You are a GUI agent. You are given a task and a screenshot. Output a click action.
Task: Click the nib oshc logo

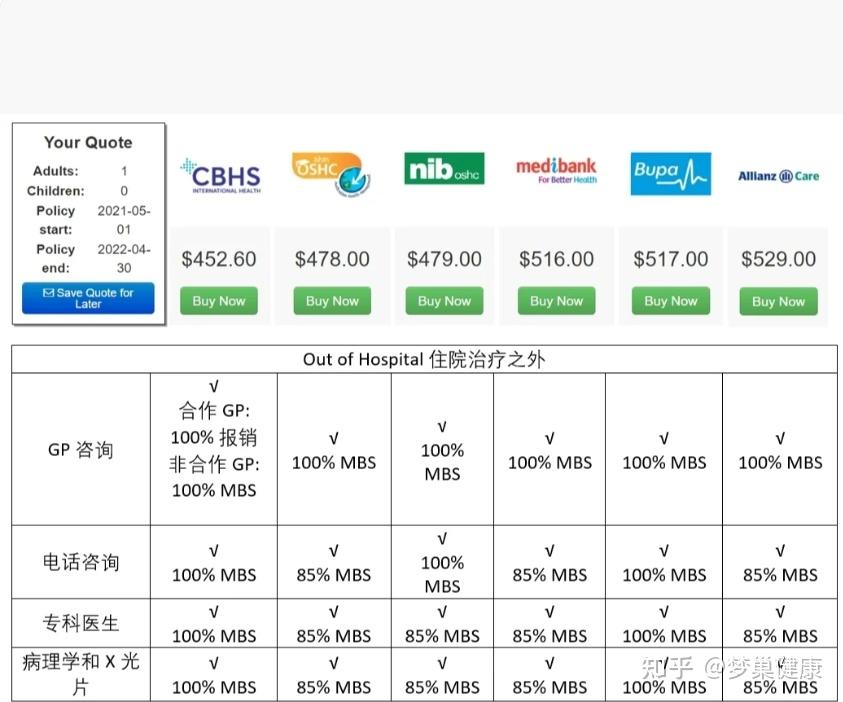coord(444,169)
